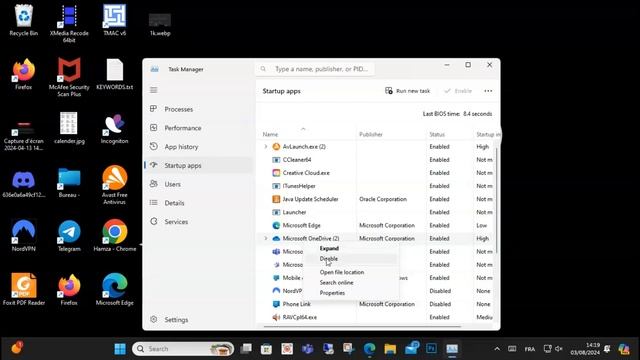This screenshot has height=360, width=640.
Task: Select Avast Free Antivirus desktop icon
Action: coord(114,185)
